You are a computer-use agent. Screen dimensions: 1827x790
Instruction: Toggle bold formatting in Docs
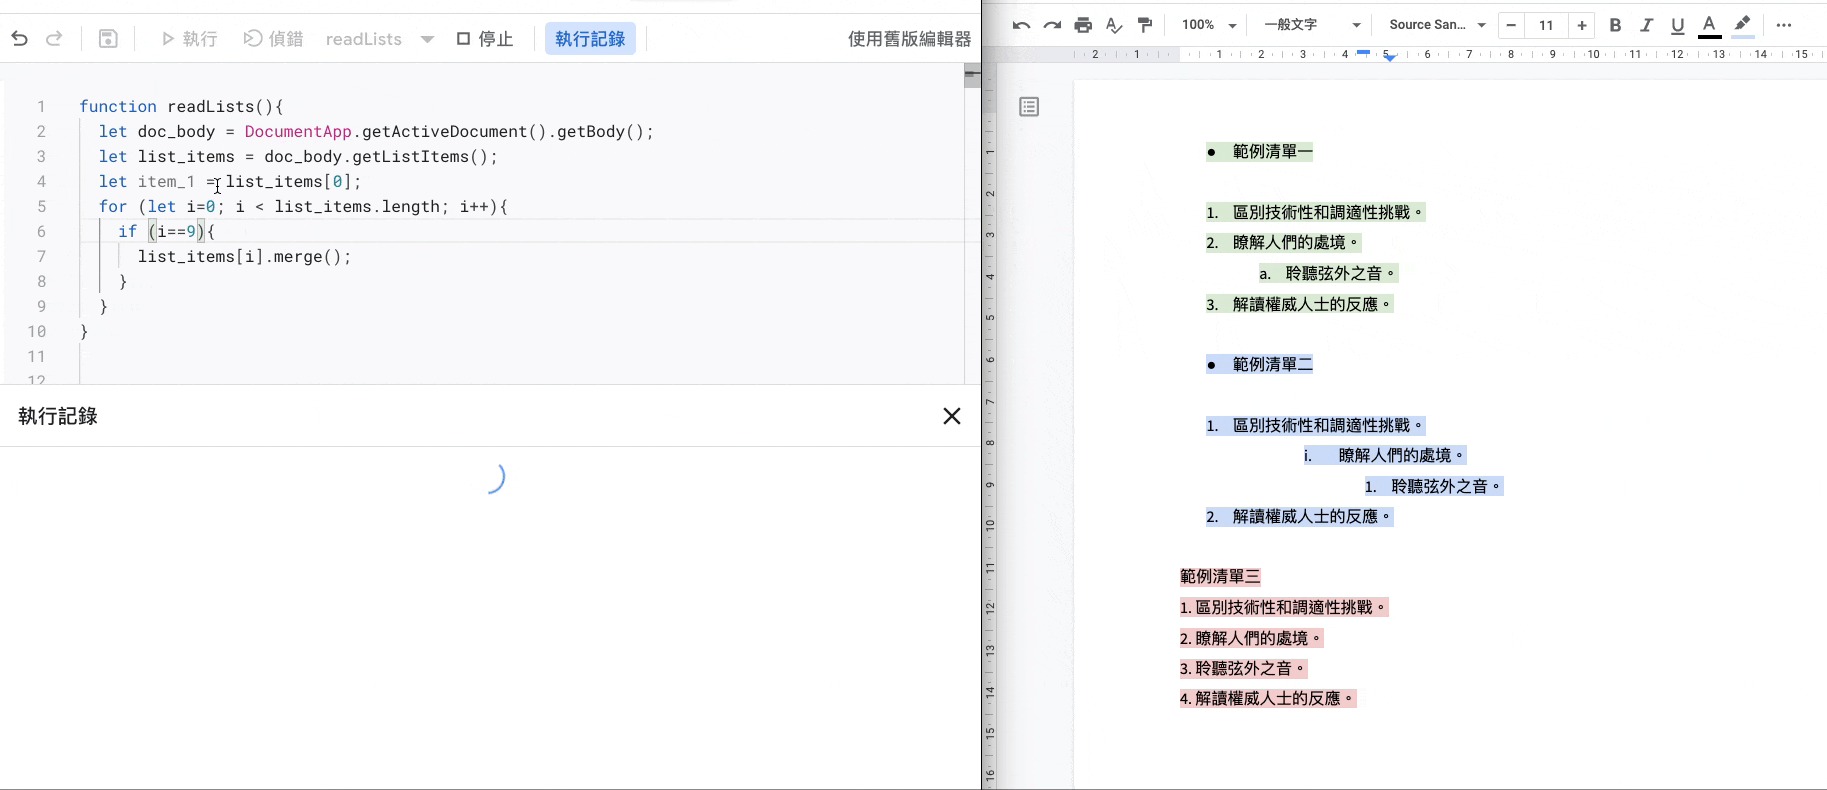(1615, 25)
